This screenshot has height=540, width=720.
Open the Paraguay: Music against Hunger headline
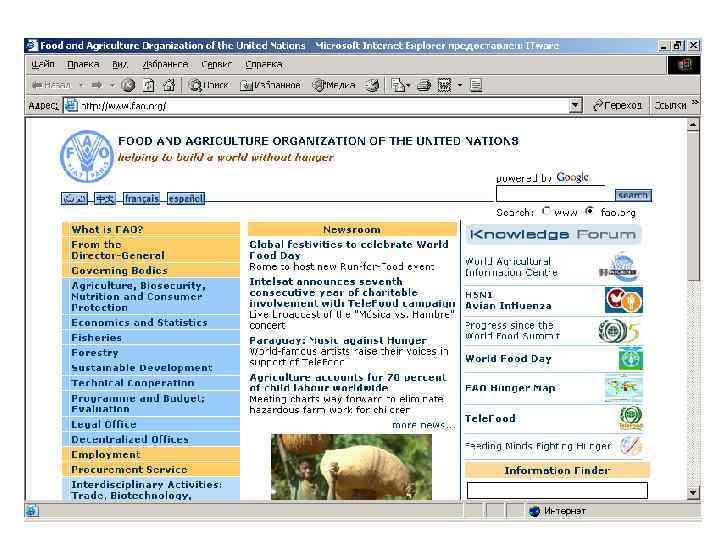338,340
